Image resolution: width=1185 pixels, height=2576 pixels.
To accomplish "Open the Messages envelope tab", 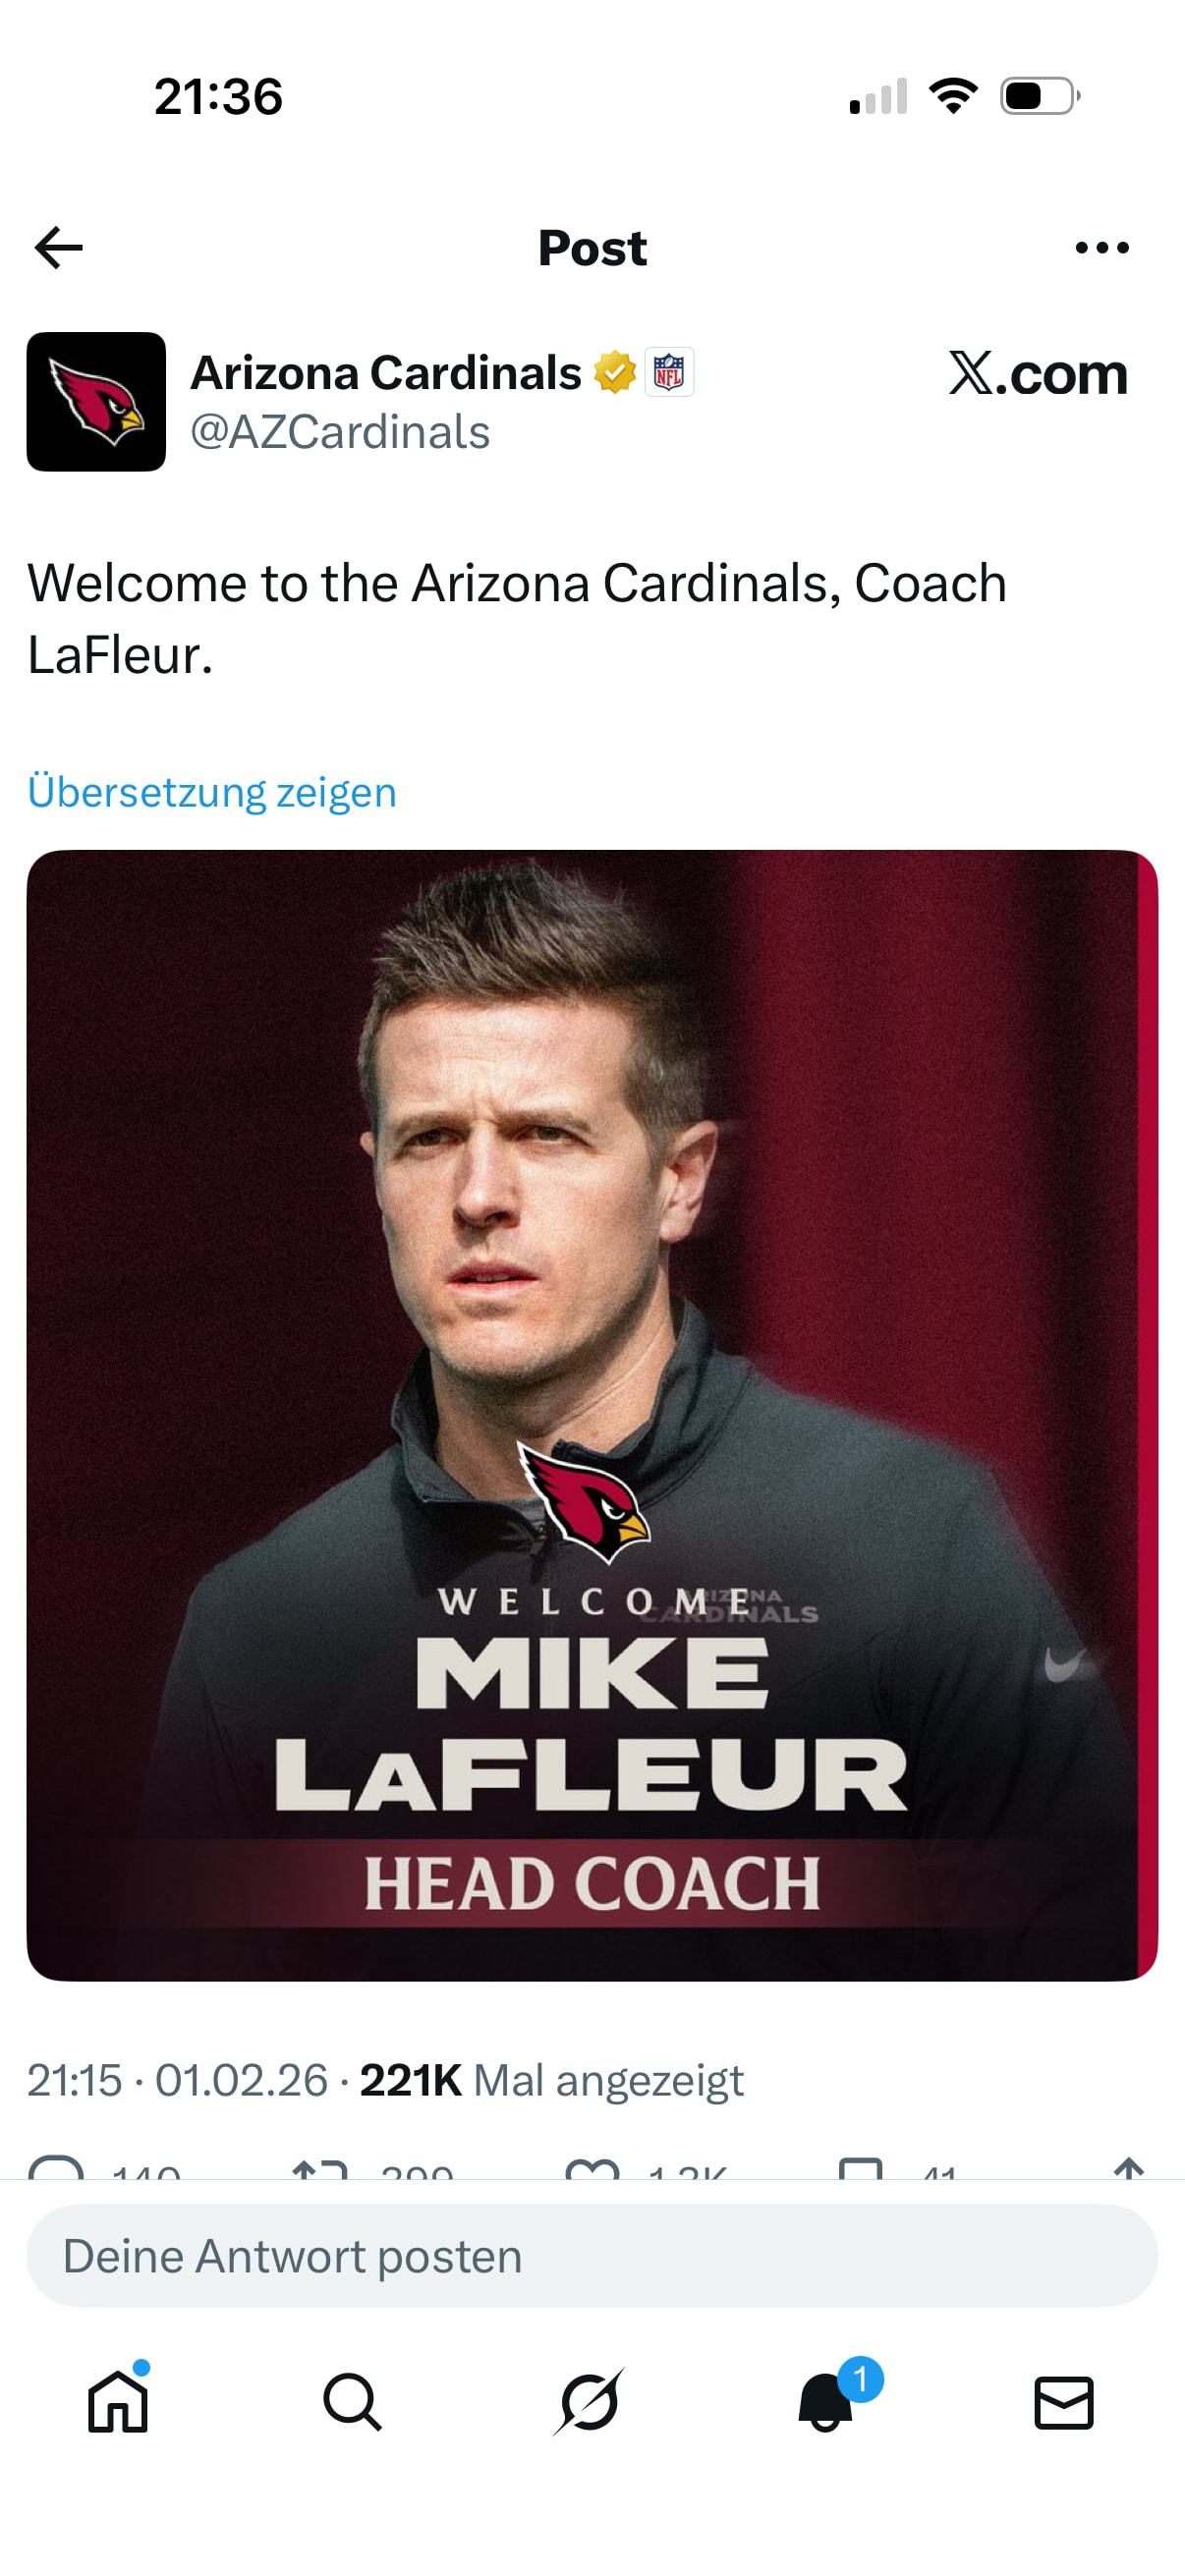I will [1063, 2402].
